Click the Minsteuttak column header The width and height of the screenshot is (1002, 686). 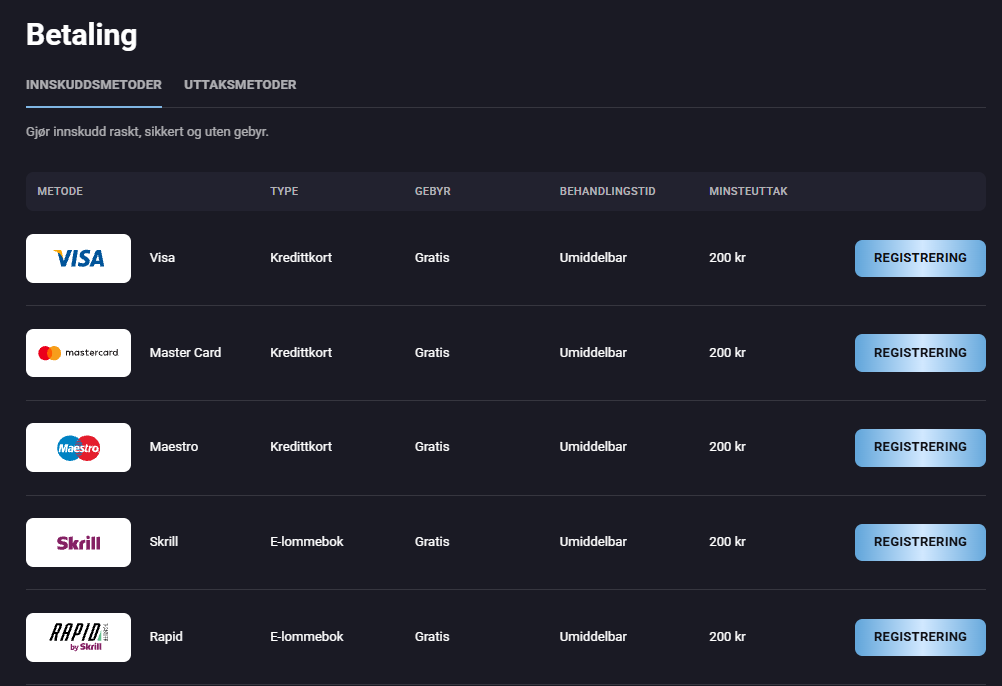tap(748, 191)
